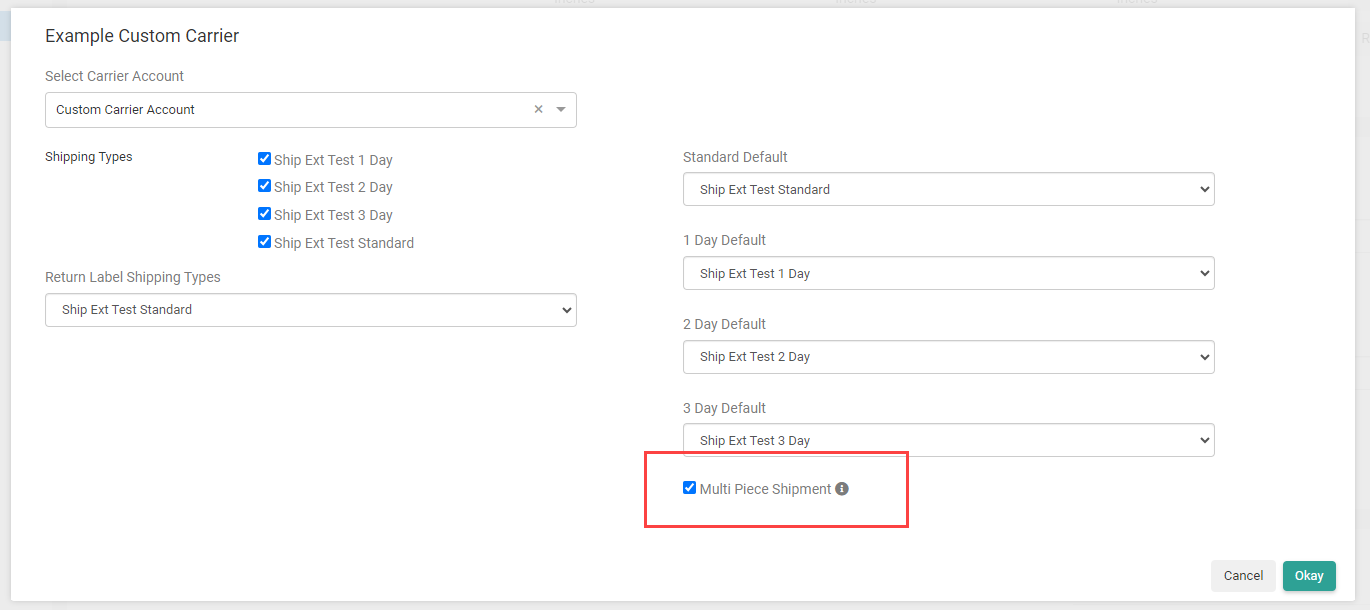Click the info icon beside Multi Piece Shipment
Viewport: 1370px width, 610px height.
[841, 488]
